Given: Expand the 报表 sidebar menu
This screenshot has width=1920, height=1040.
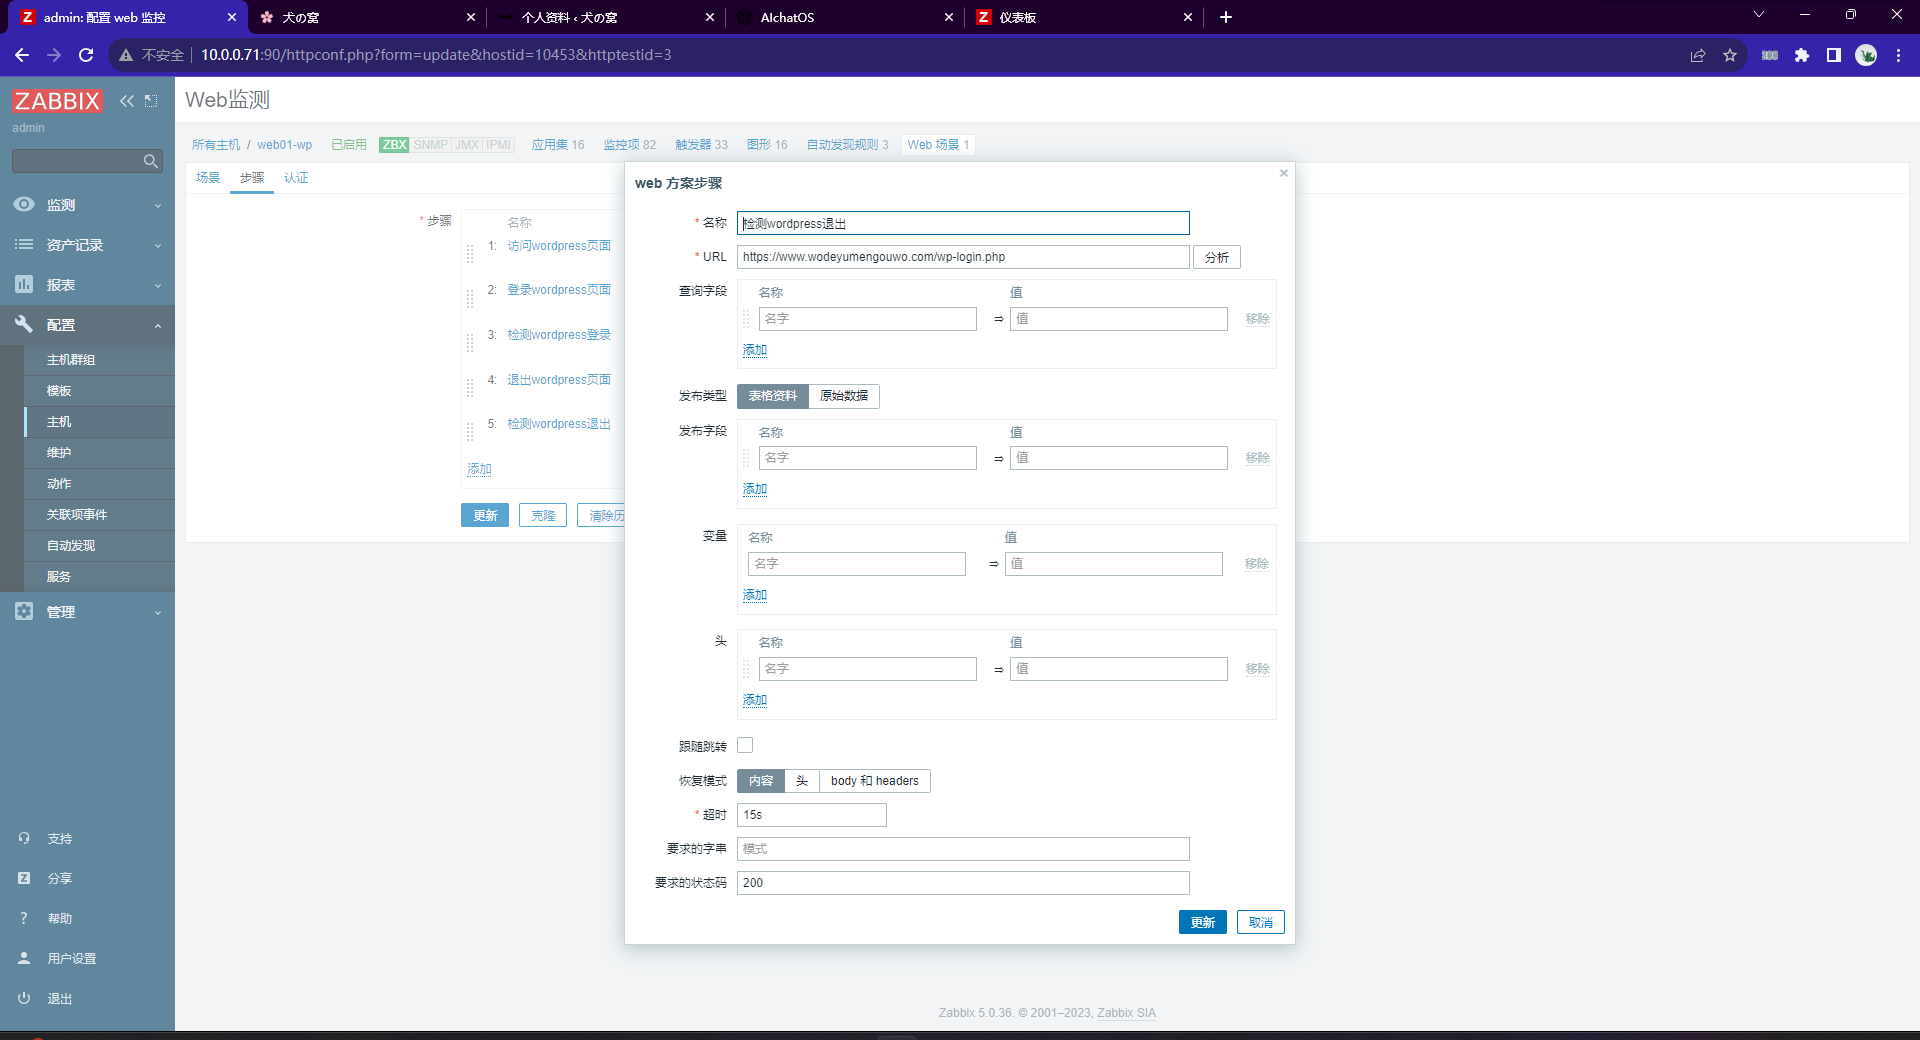Looking at the screenshot, I should tap(87, 285).
